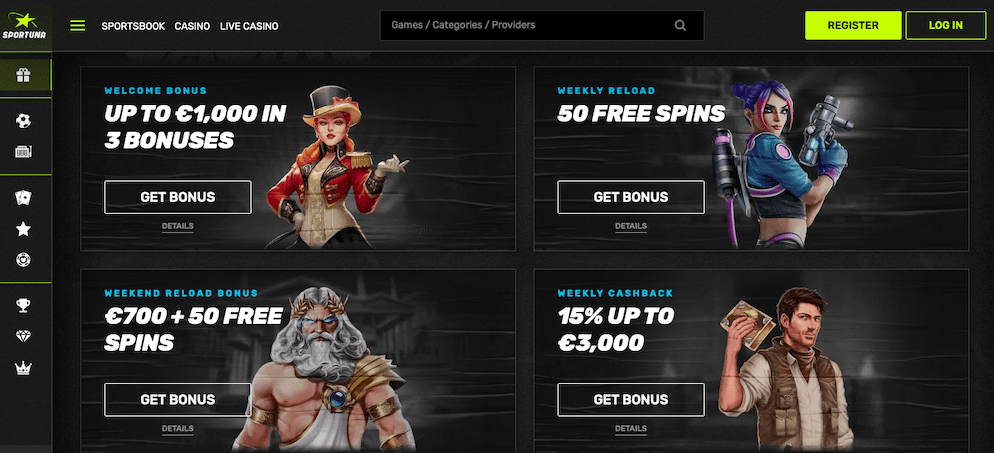Click the Log In button
994x453 pixels.
click(x=946, y=25)
